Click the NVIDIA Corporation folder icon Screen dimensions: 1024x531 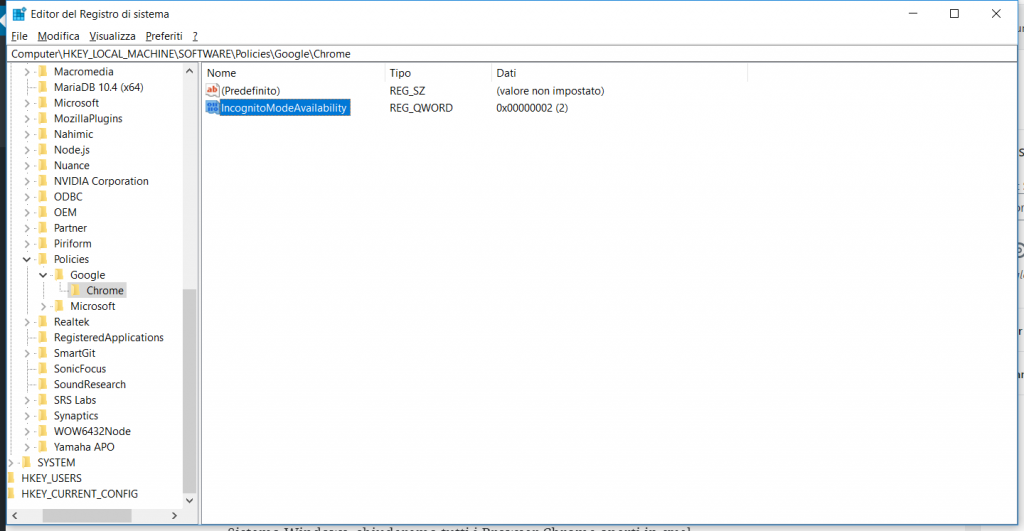[43, 181]
